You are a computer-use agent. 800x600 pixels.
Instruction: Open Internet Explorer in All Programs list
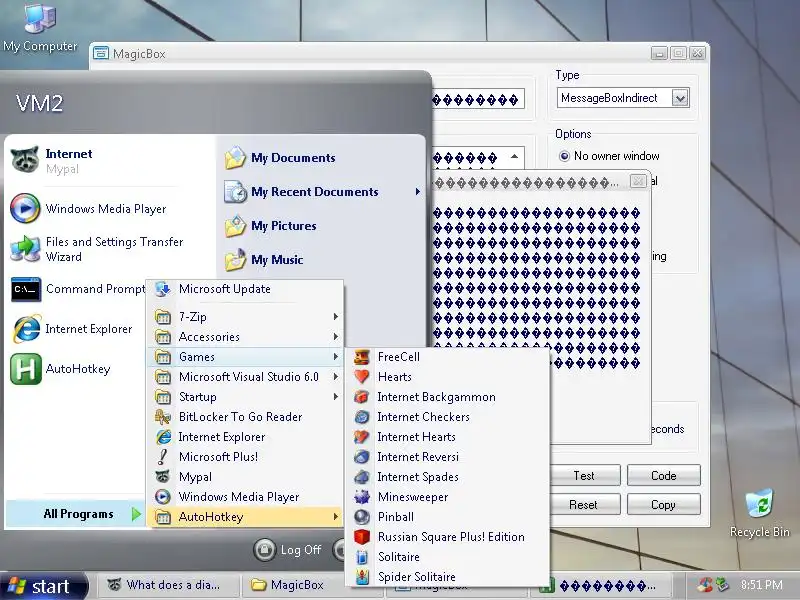click(x=245, y=437)
